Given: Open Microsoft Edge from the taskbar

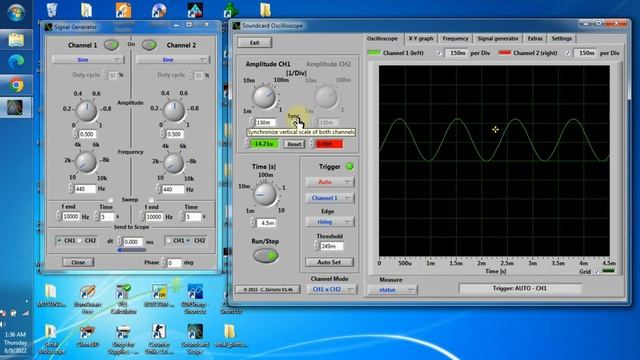Looking at the screenshot, I should point(16,62).
